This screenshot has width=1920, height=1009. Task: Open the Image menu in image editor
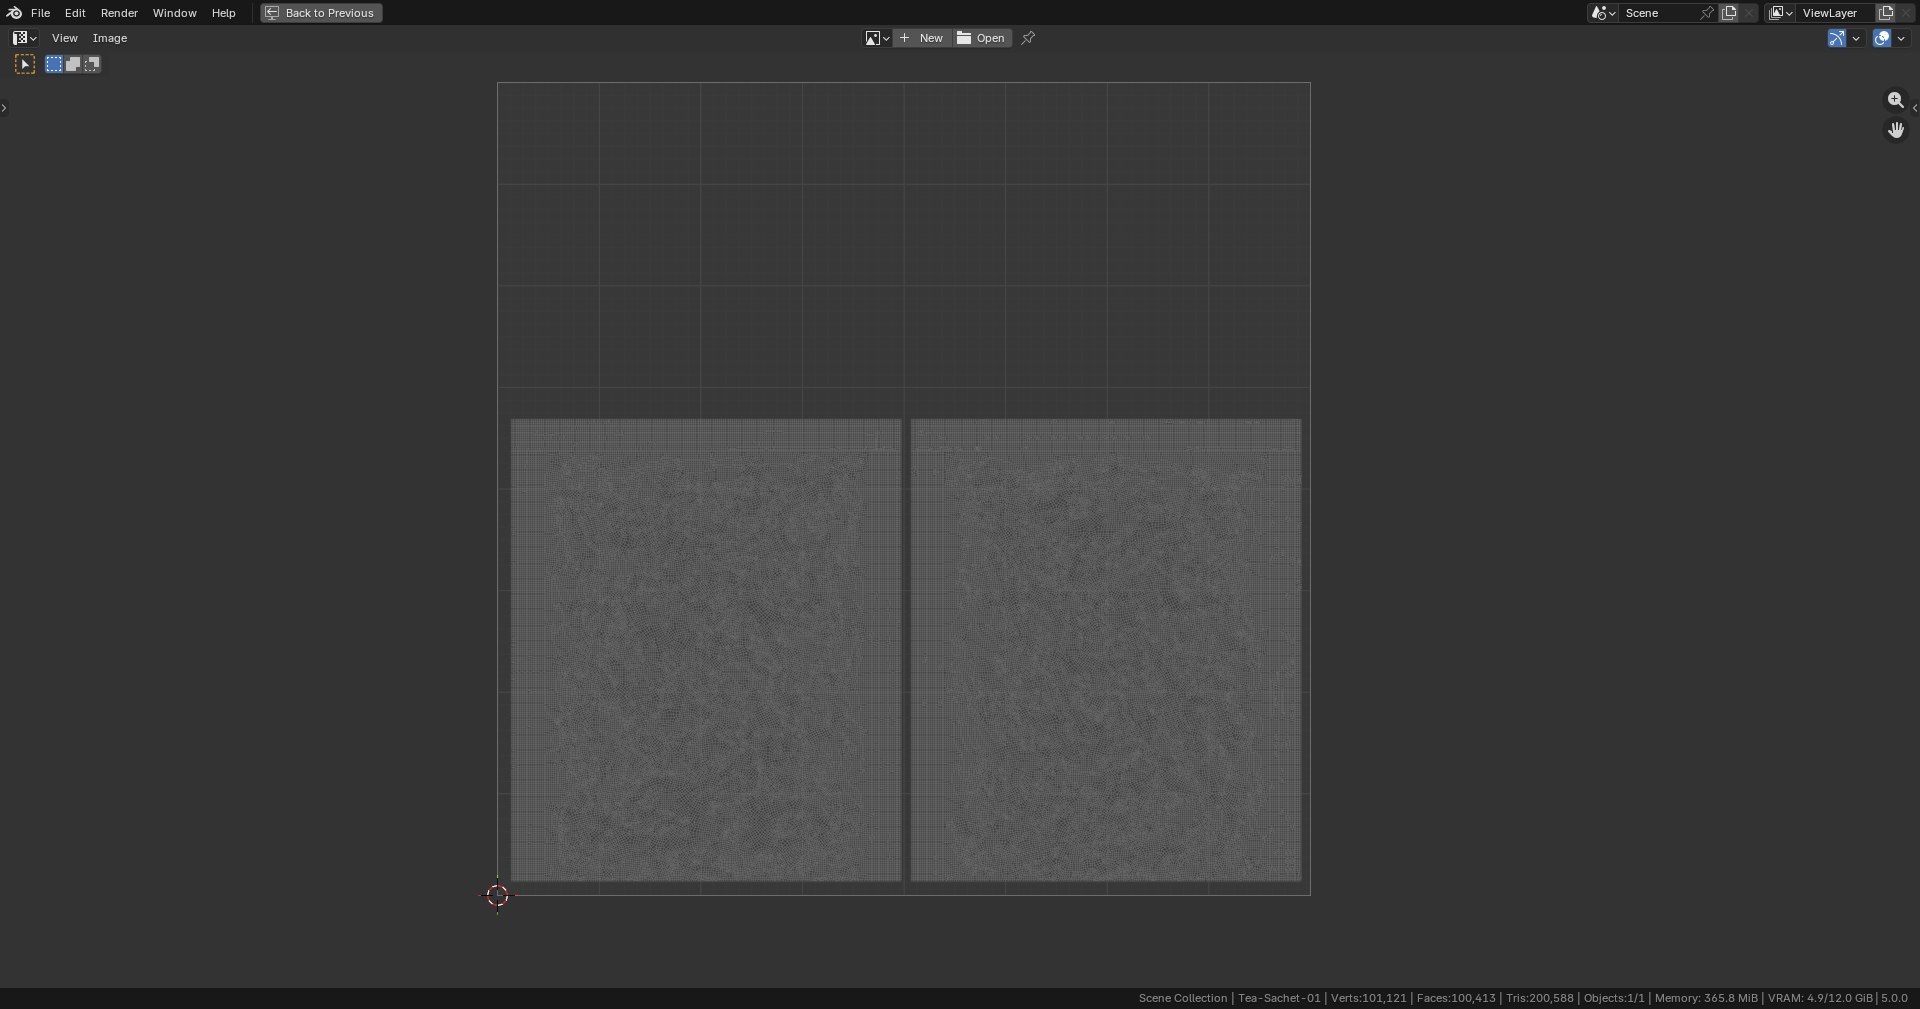pyautogui.click(x=110, y=38)
